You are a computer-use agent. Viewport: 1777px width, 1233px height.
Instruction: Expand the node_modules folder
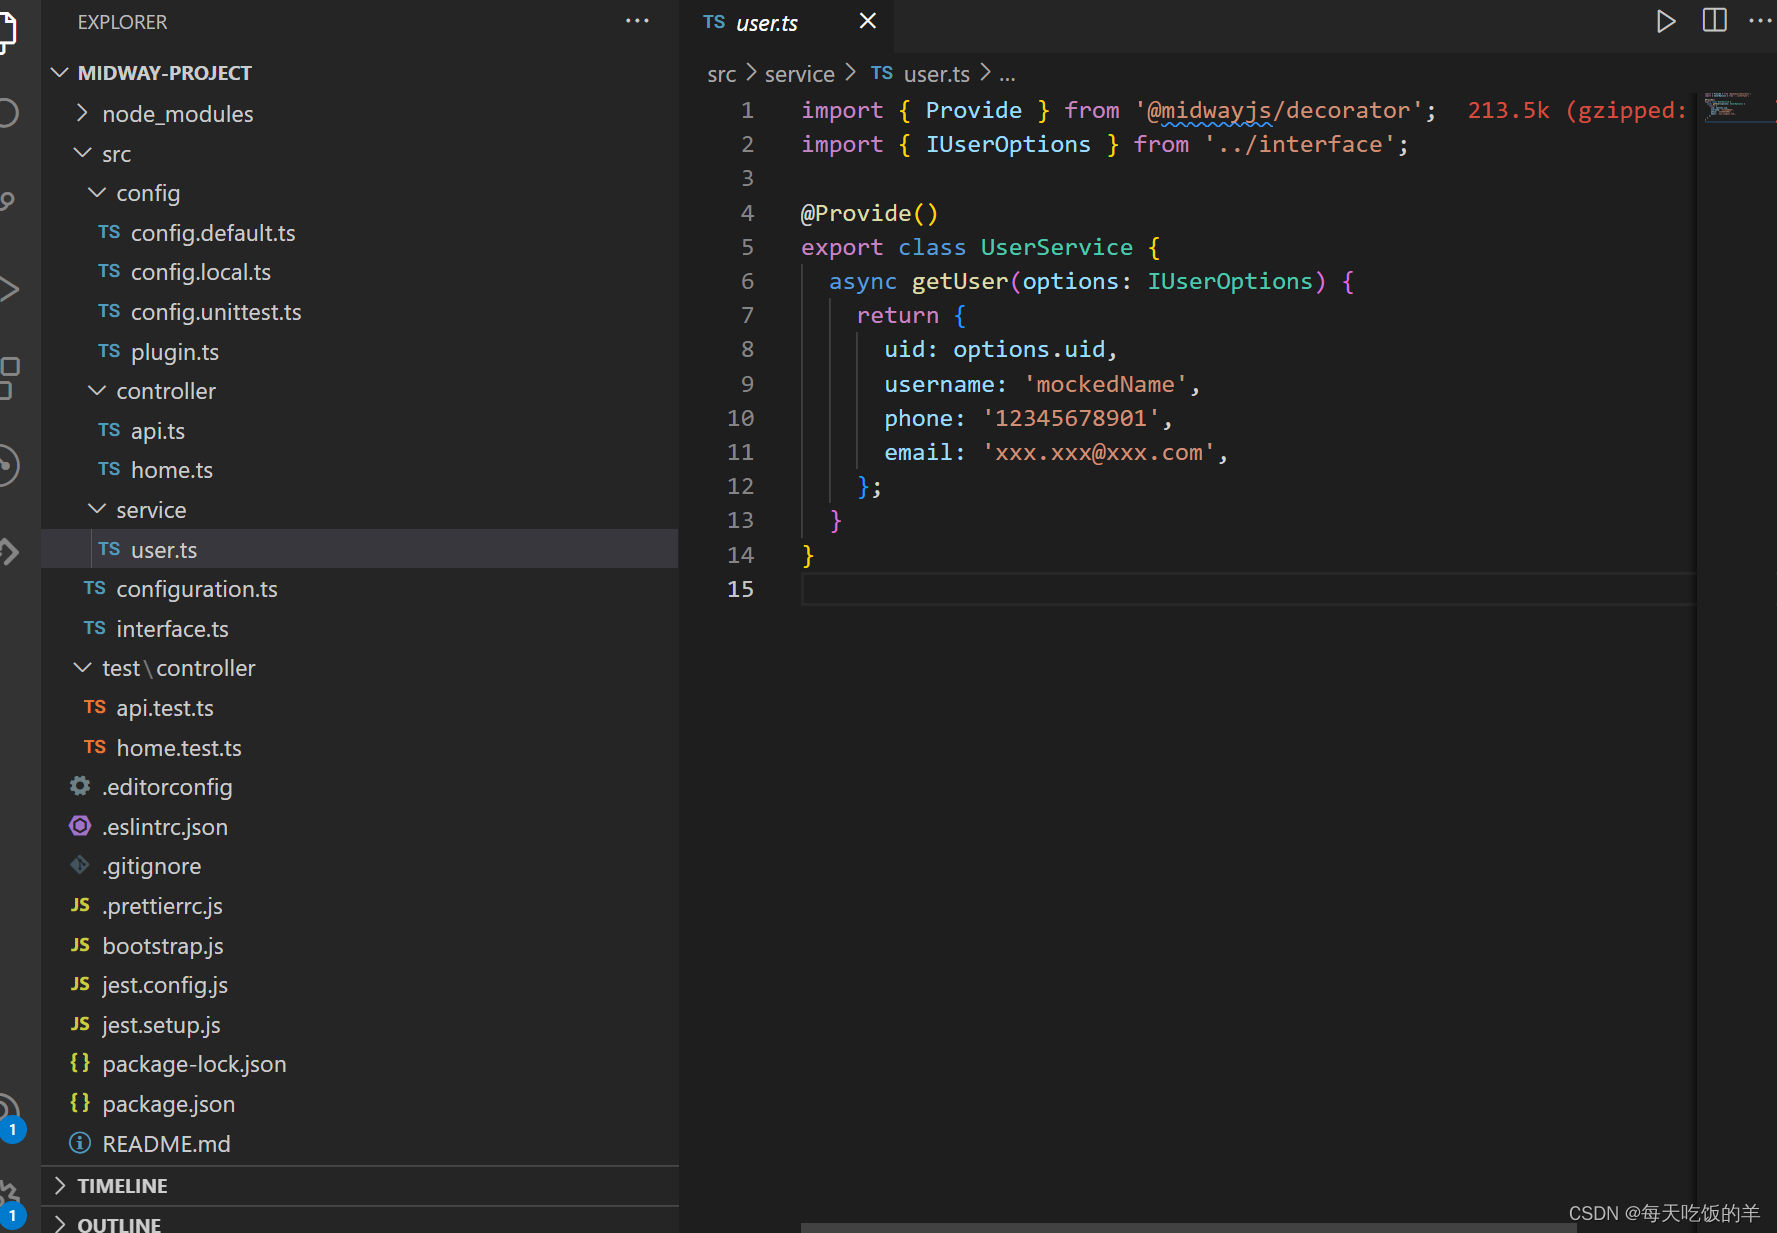82,113
